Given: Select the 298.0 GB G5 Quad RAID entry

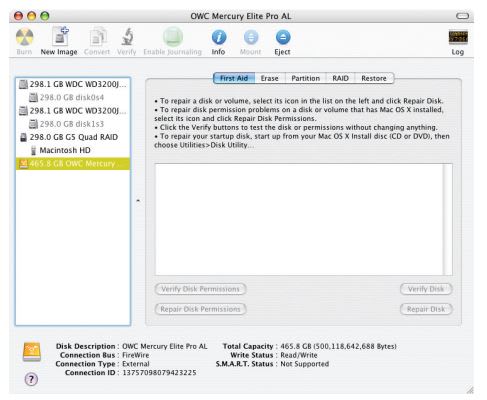Looking at the screenshot, I should pos(73,137).
